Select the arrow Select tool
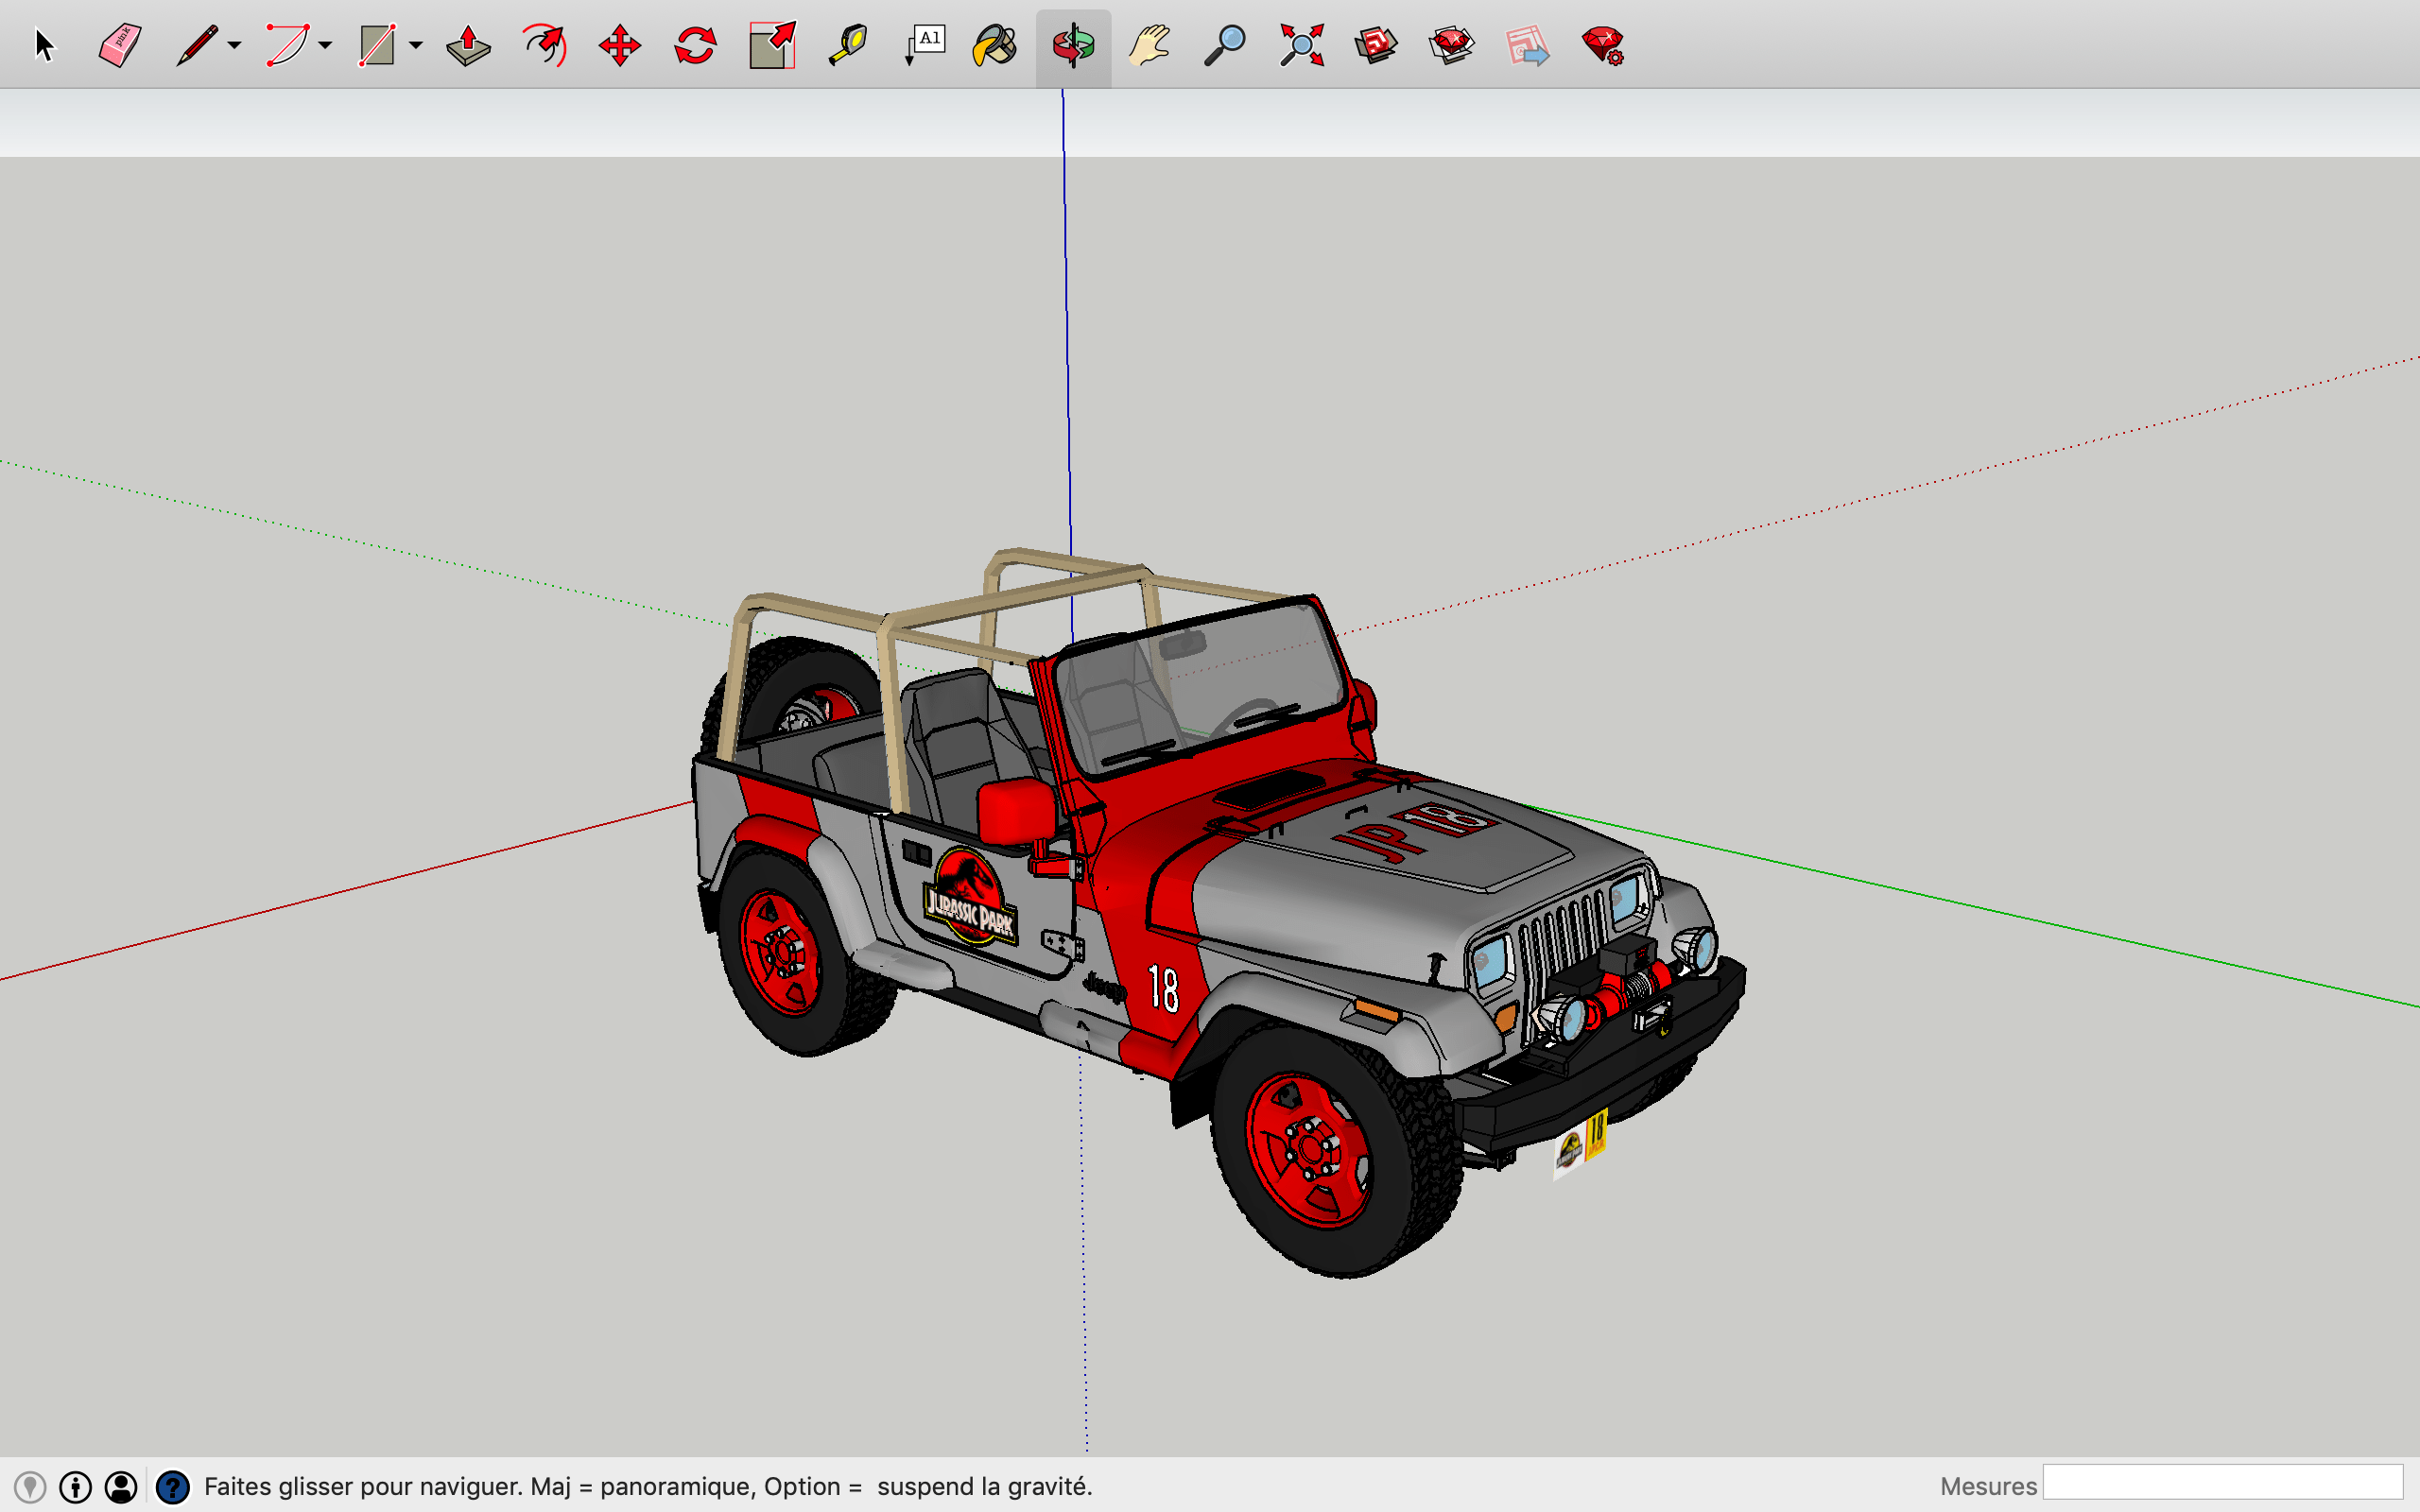This screenshot has width=2420, height=1512. click(x=44, y=46)
